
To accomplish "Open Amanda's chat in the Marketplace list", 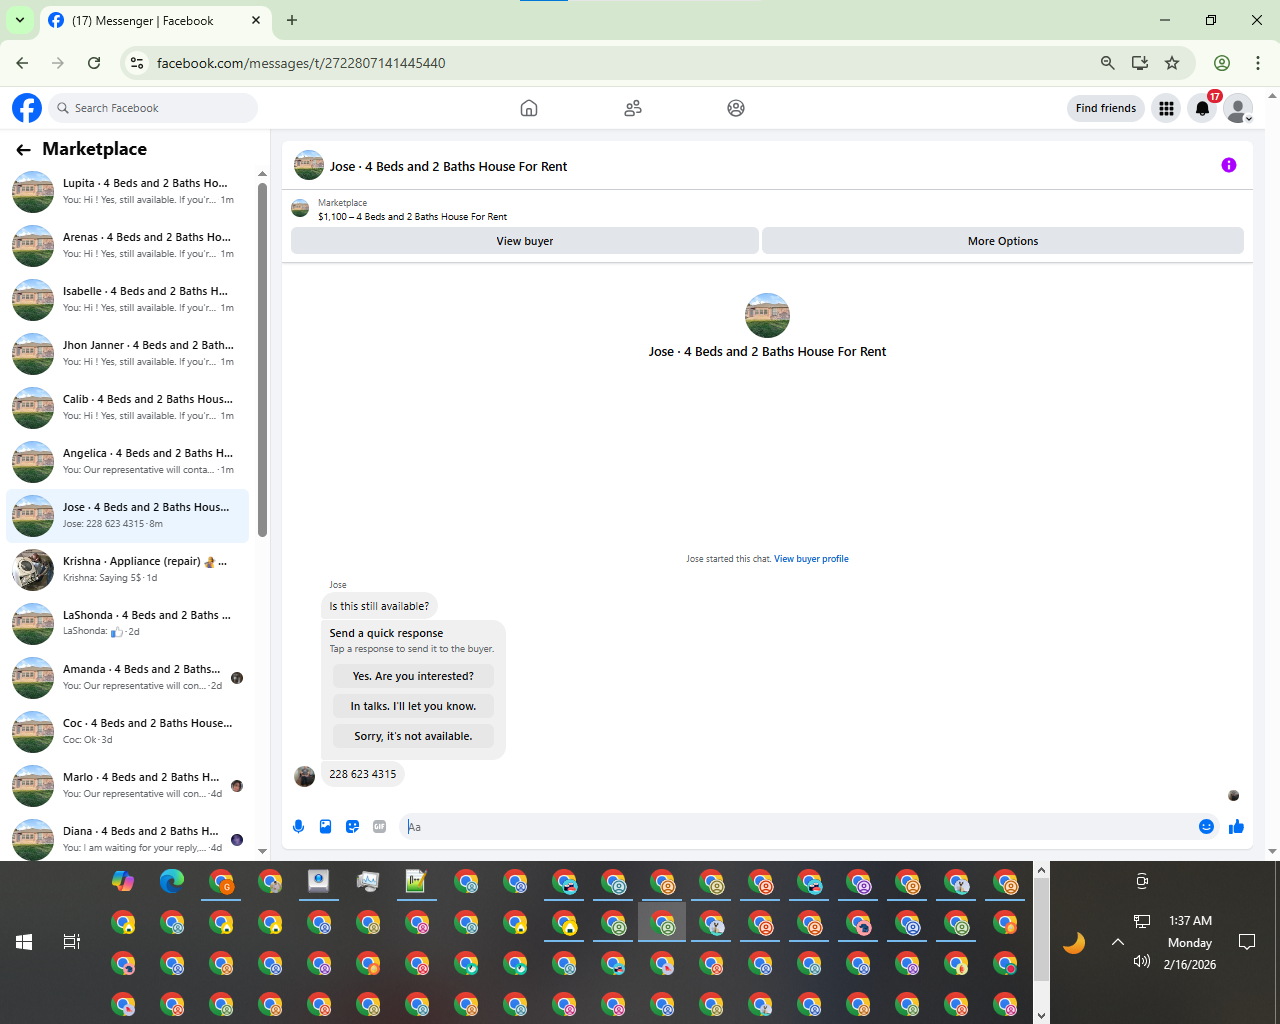I will click(x=127, y=677).
